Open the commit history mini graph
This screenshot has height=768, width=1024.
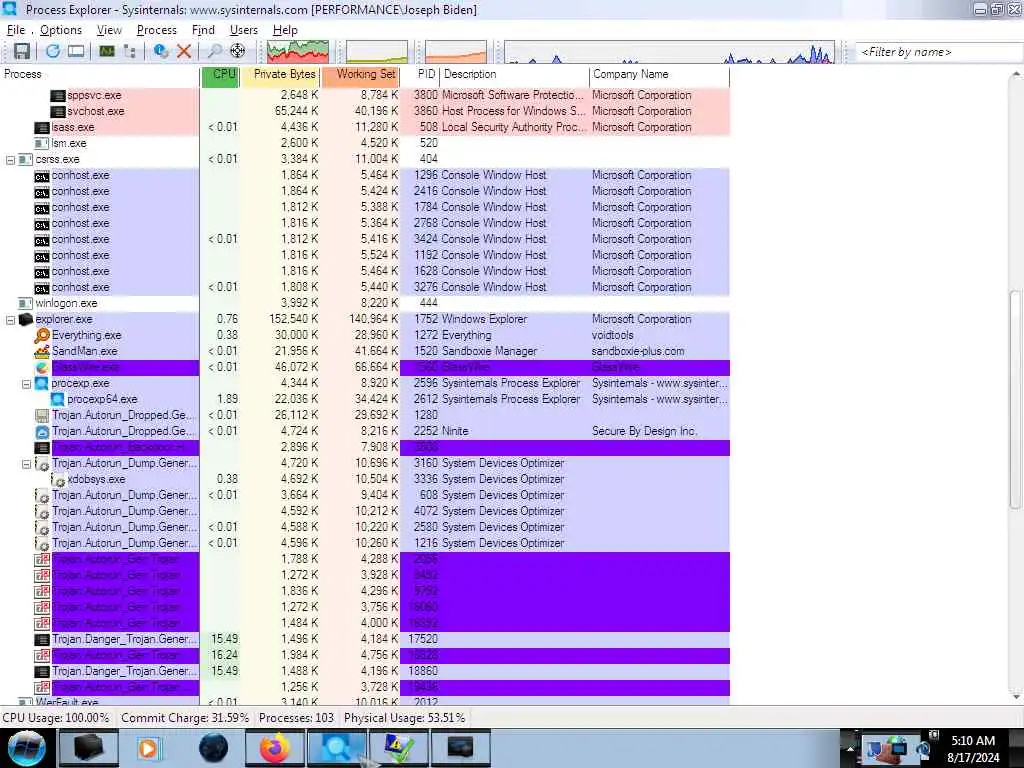[377, 52]
